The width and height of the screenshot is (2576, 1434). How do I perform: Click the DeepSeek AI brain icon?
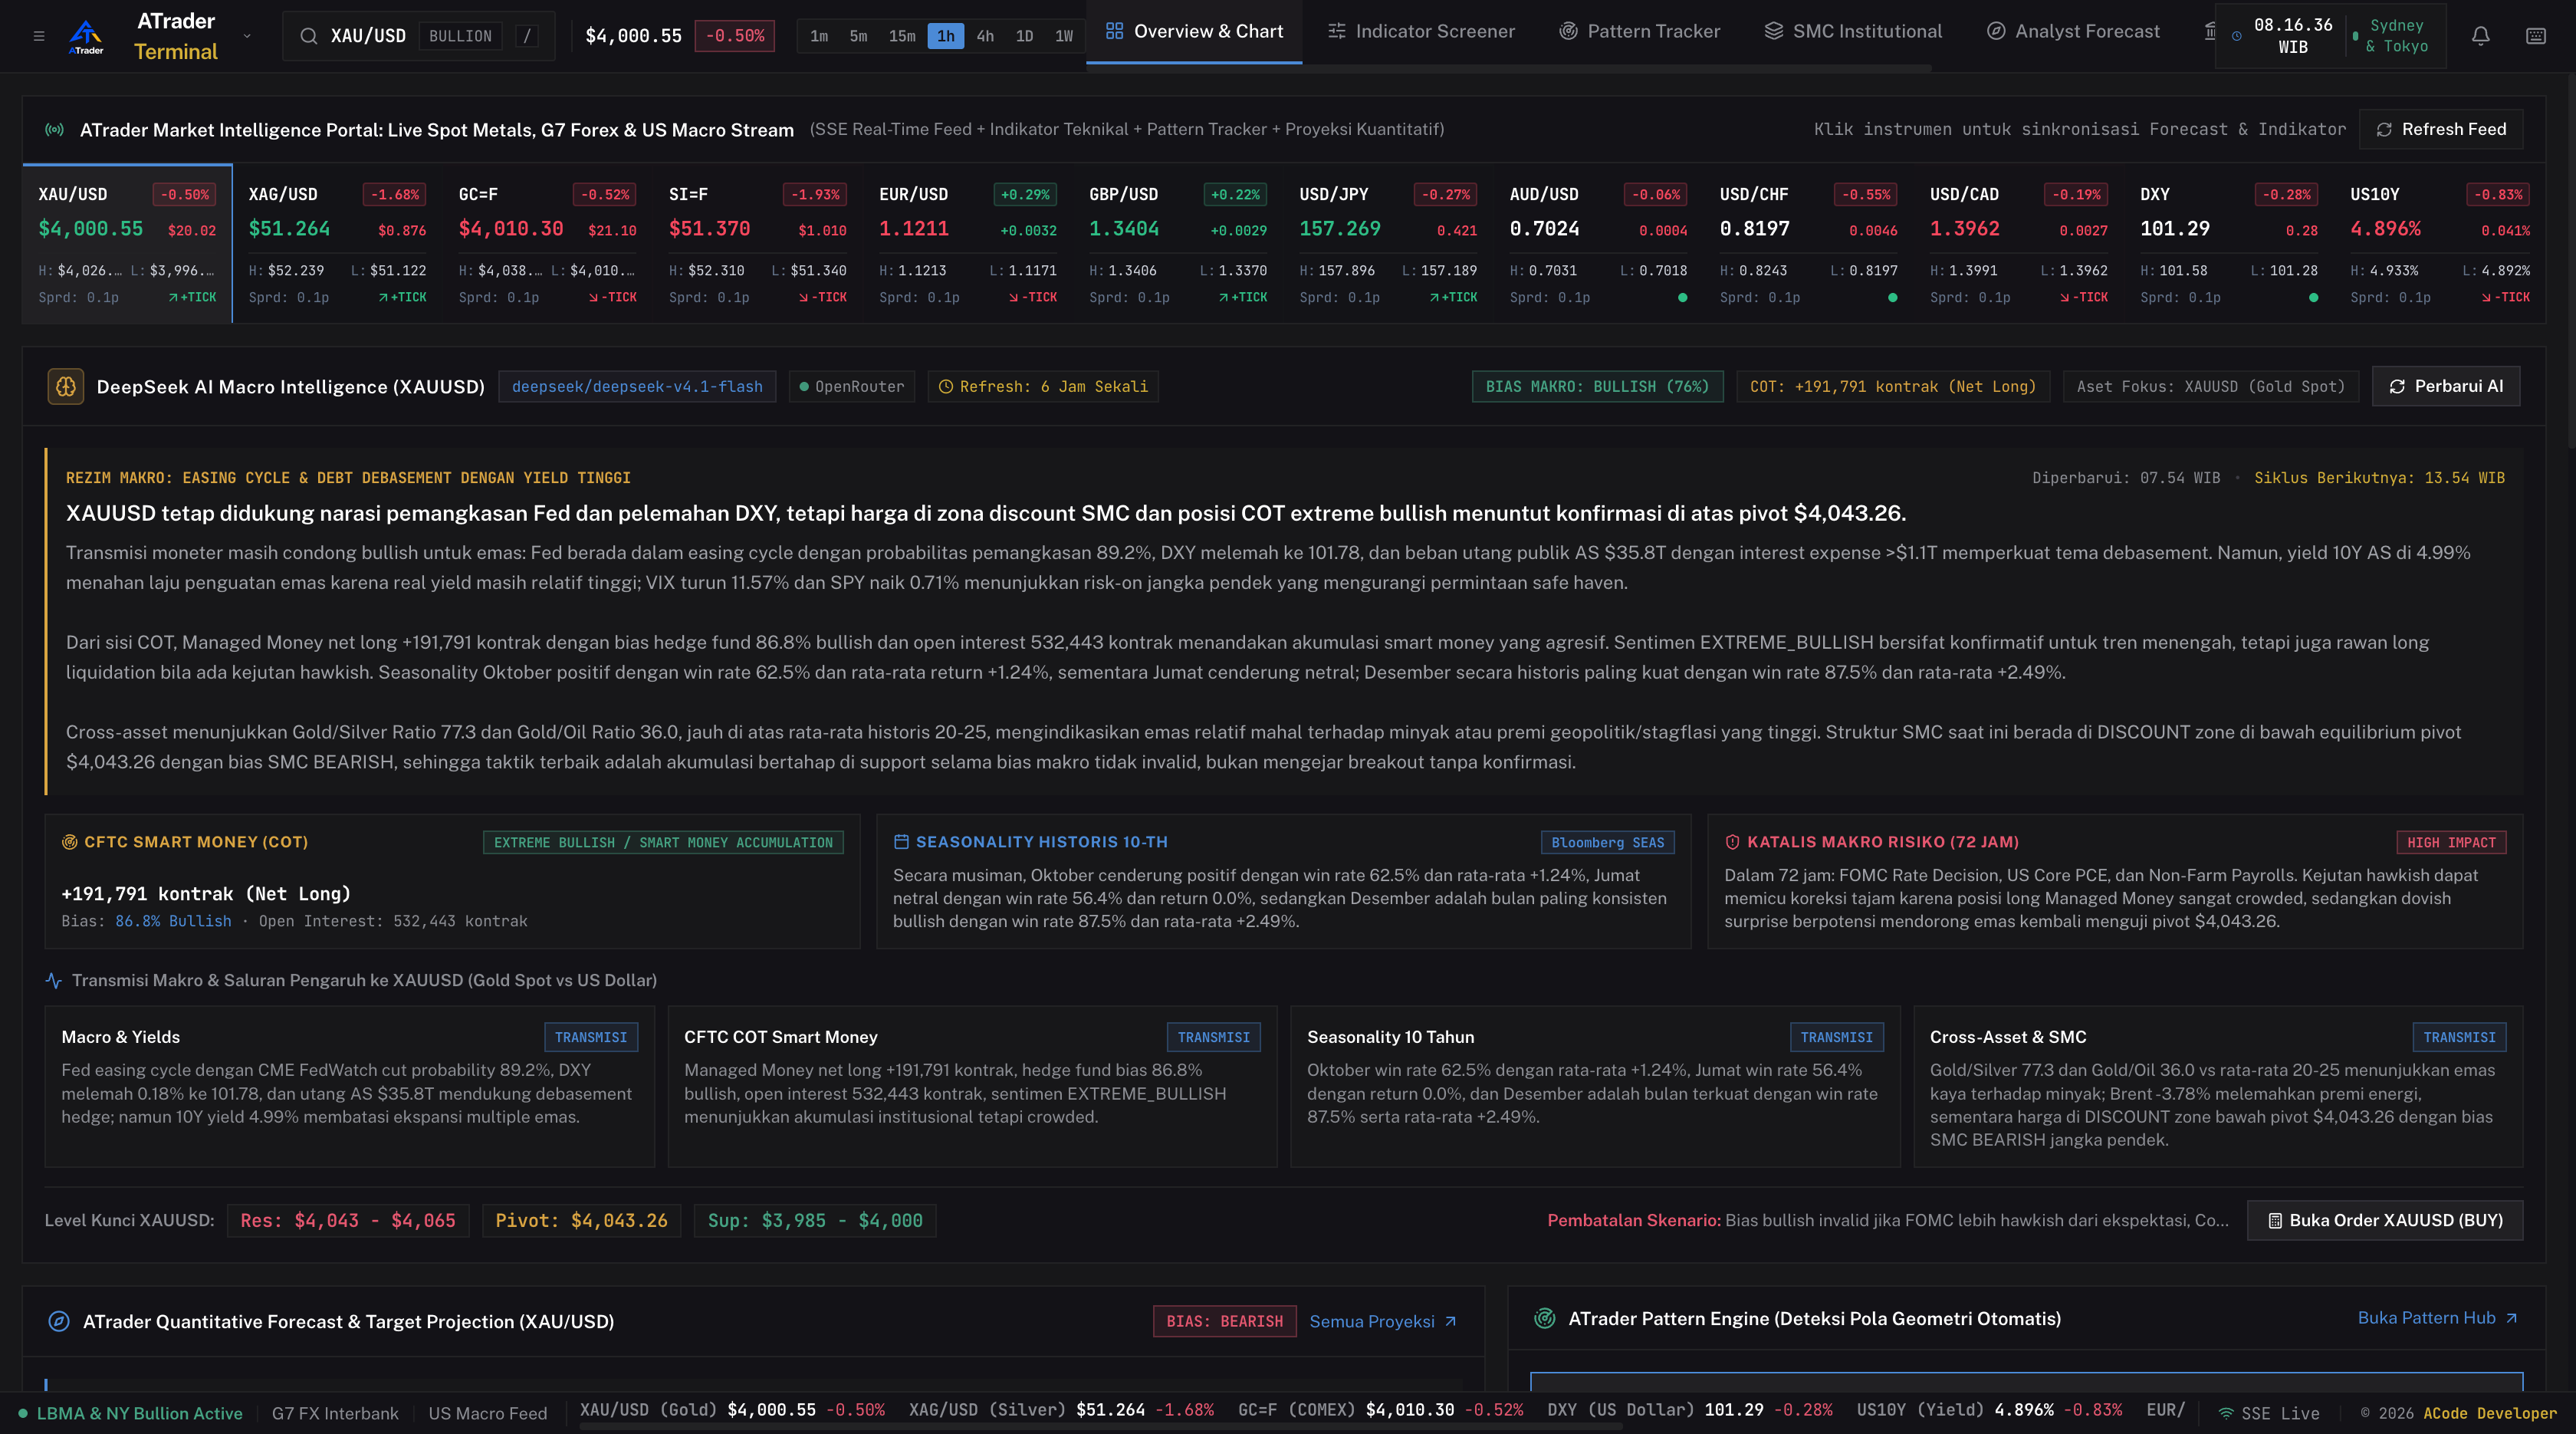click(66, 387)
